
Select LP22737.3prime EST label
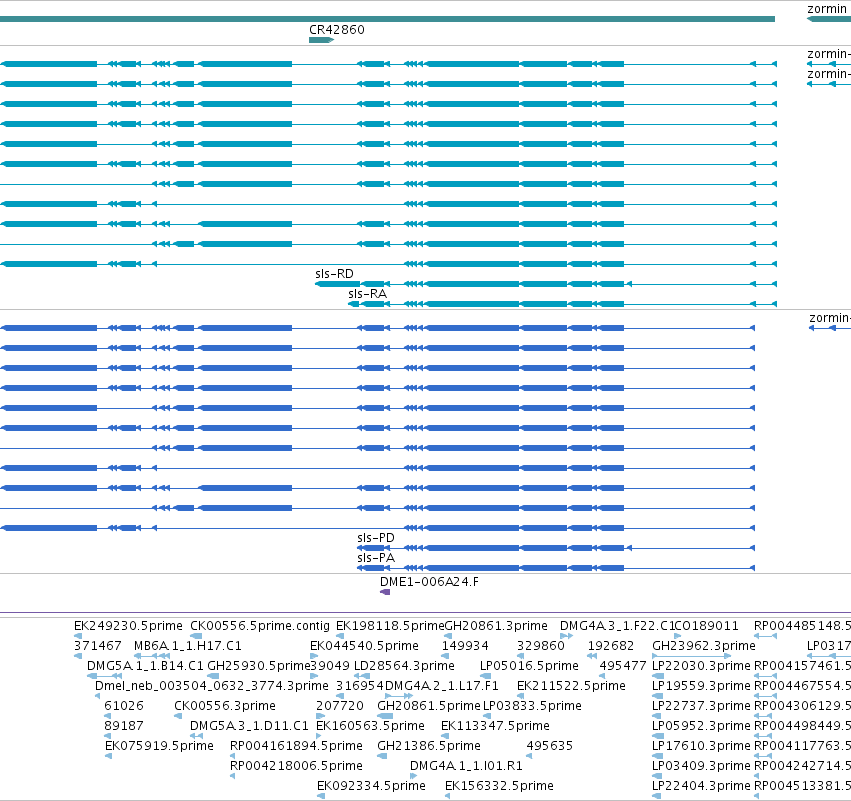[701, 706]
